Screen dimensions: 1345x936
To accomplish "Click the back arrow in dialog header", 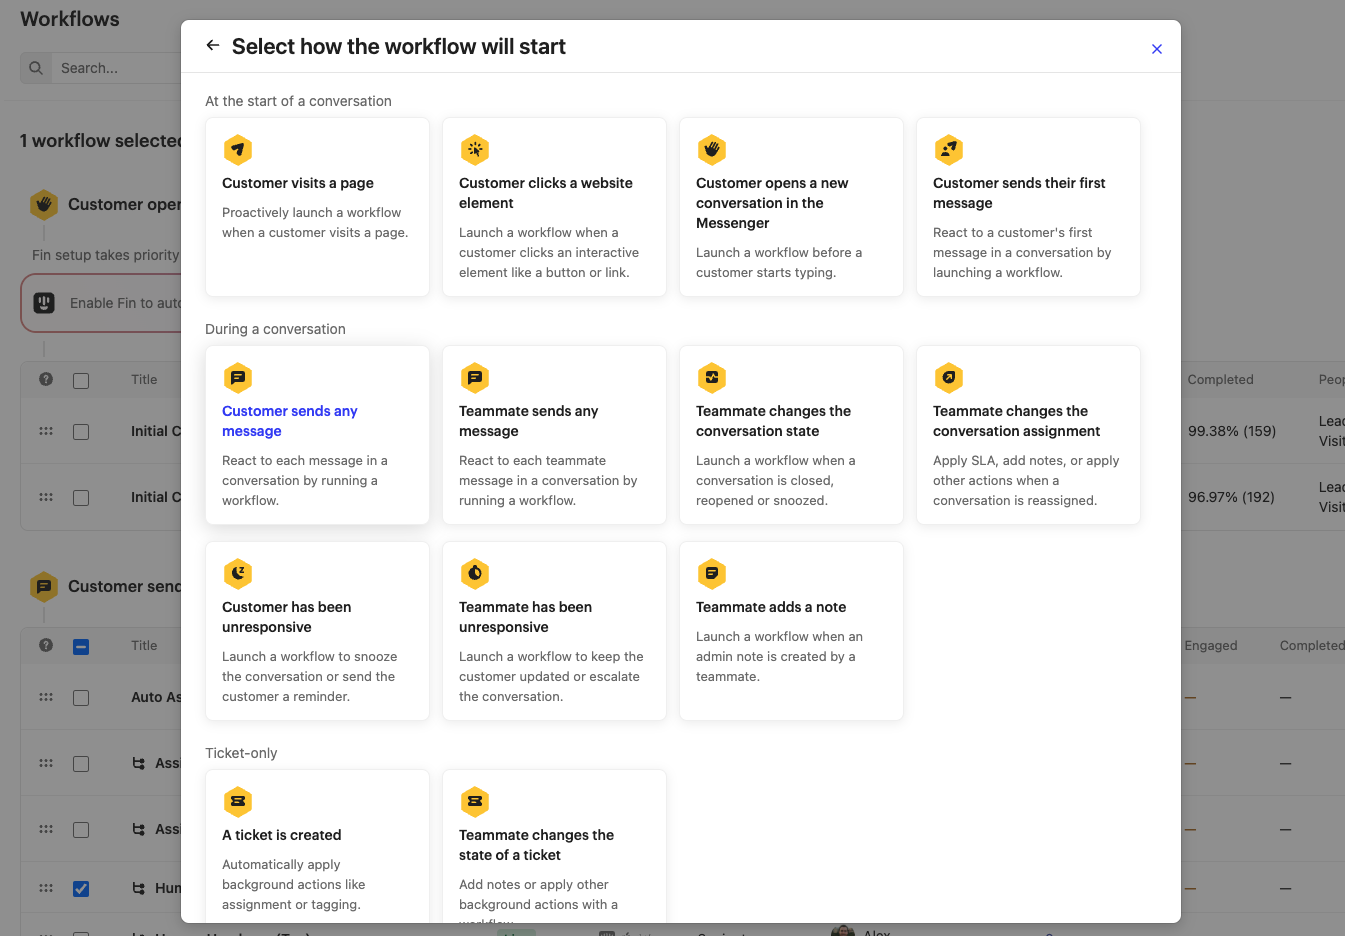I will [212, 45].
